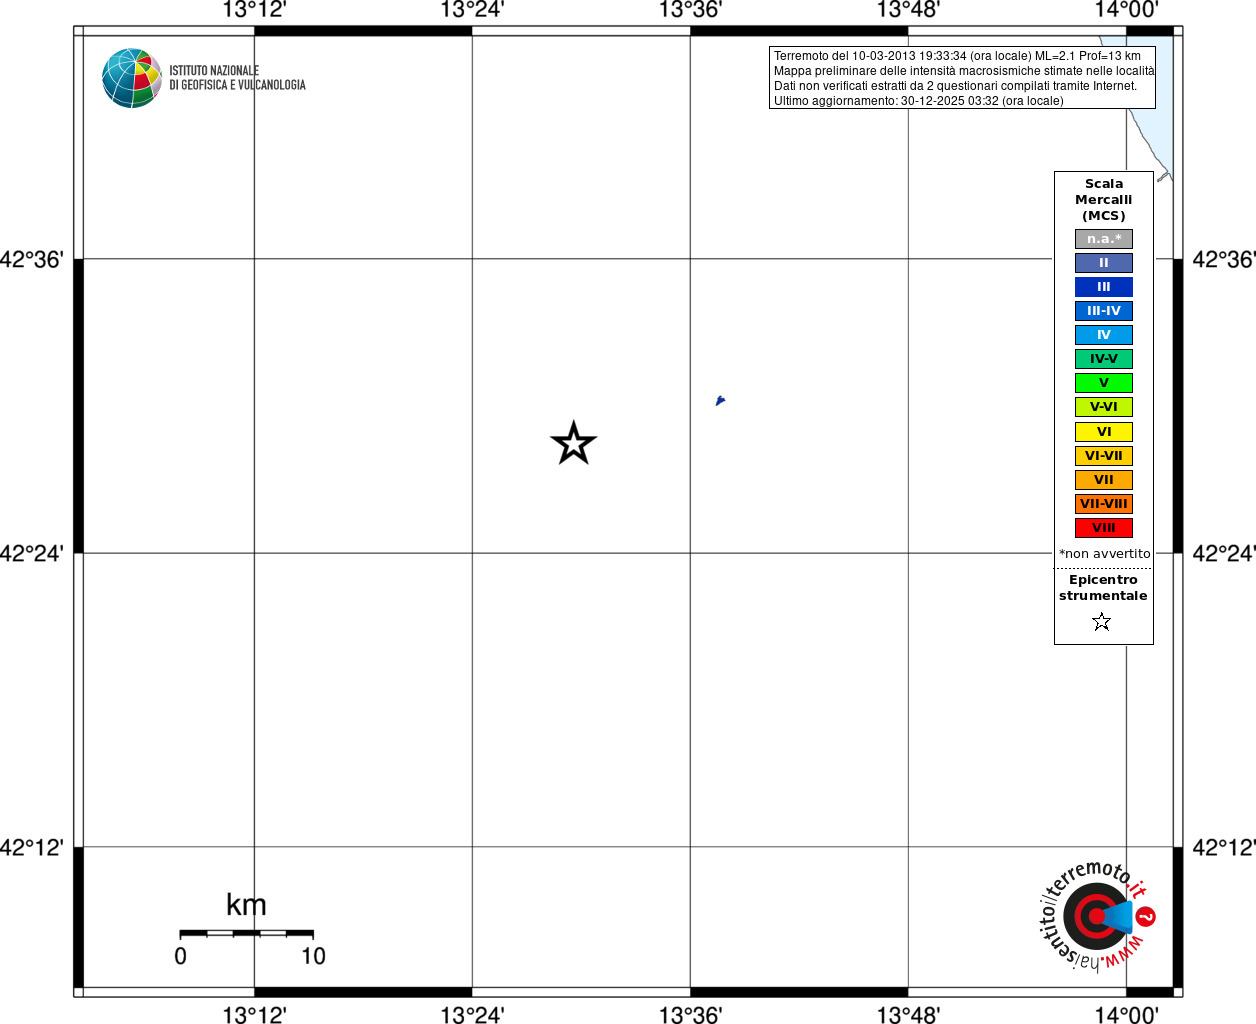Click the scale bar '10' label
This screenshot has height=1024, width=1256.
(313, 956)
